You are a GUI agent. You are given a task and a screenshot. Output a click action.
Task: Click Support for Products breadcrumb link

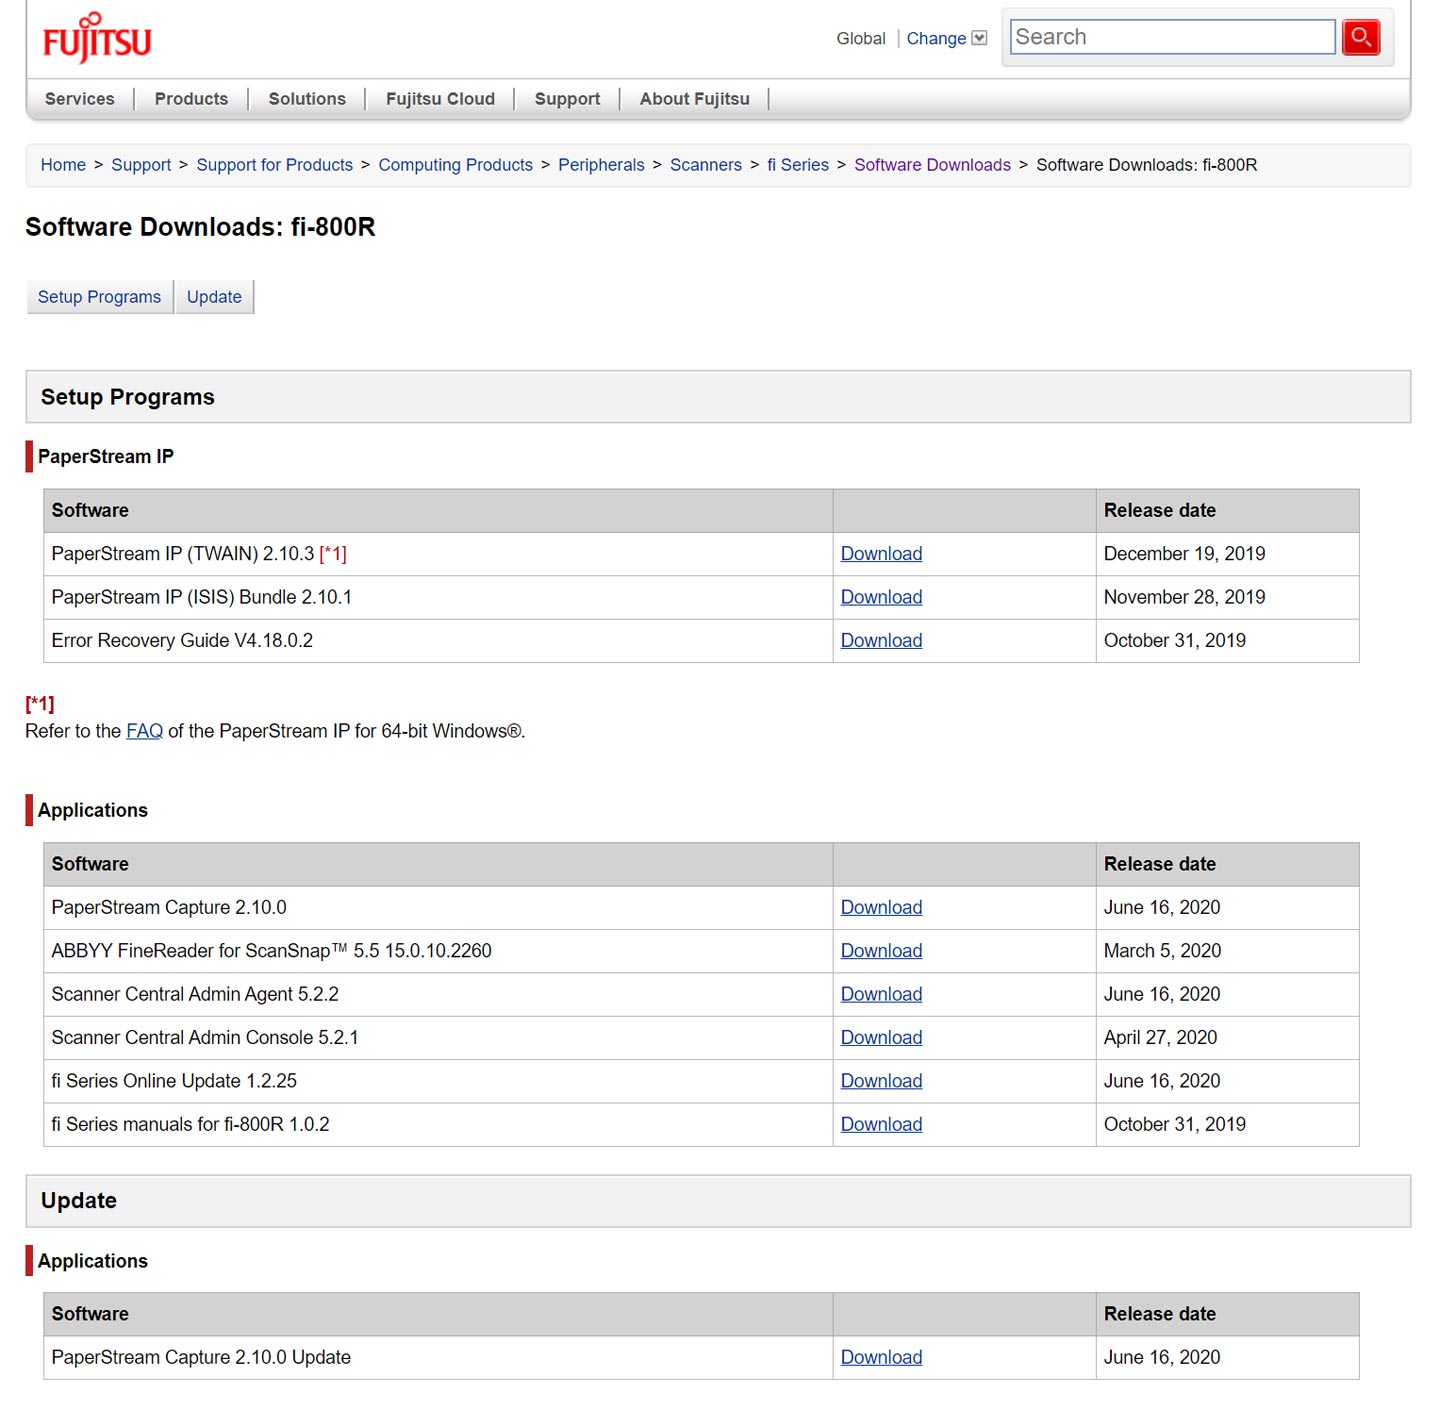[275, 165]
